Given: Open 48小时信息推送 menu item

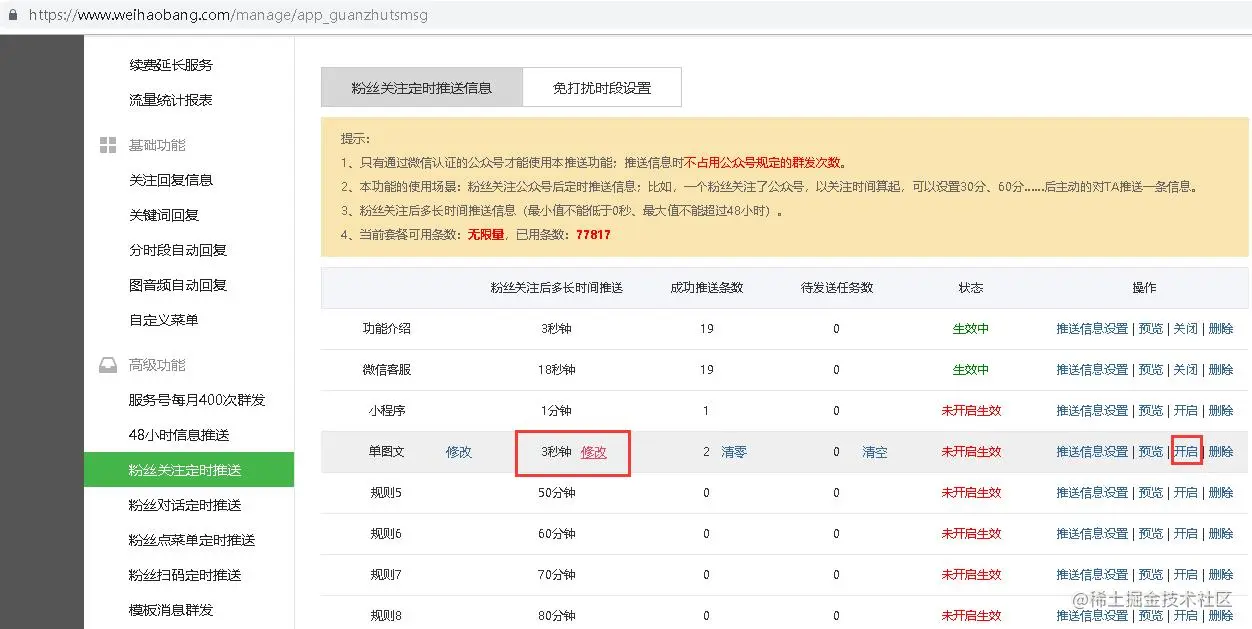Looking at the screenshot, I should 179,435.
